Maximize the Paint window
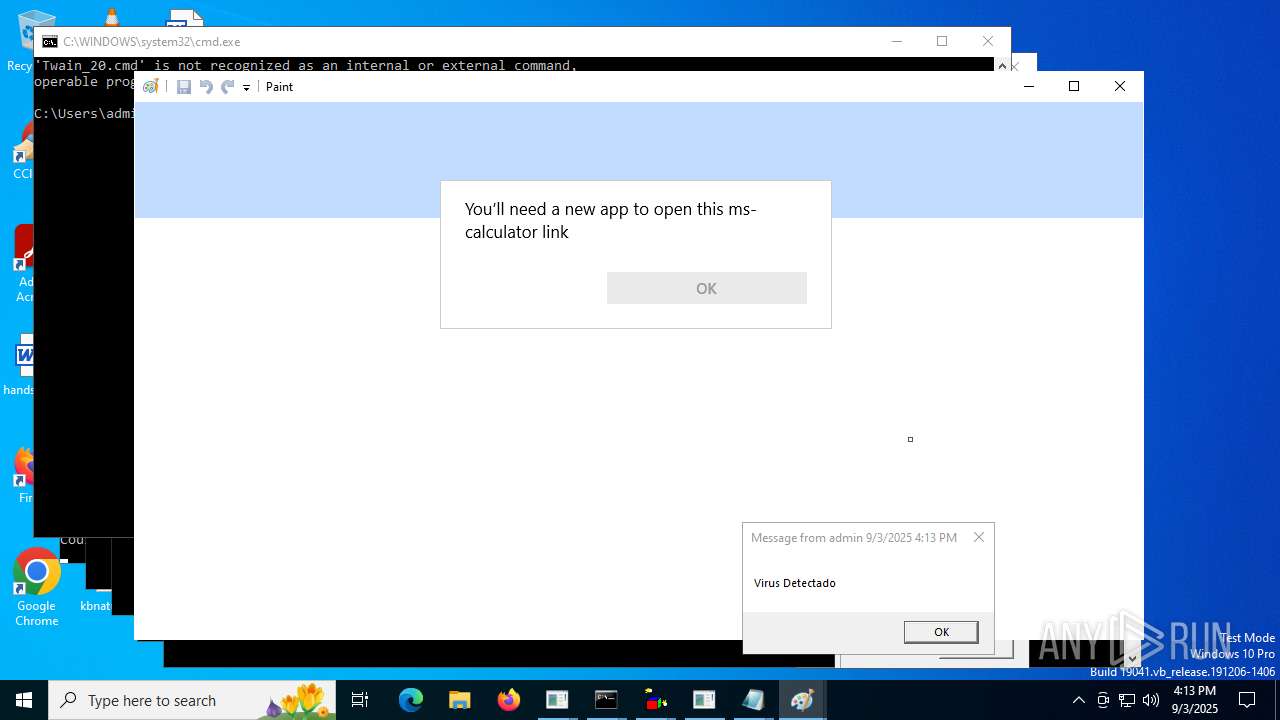 1074,86
